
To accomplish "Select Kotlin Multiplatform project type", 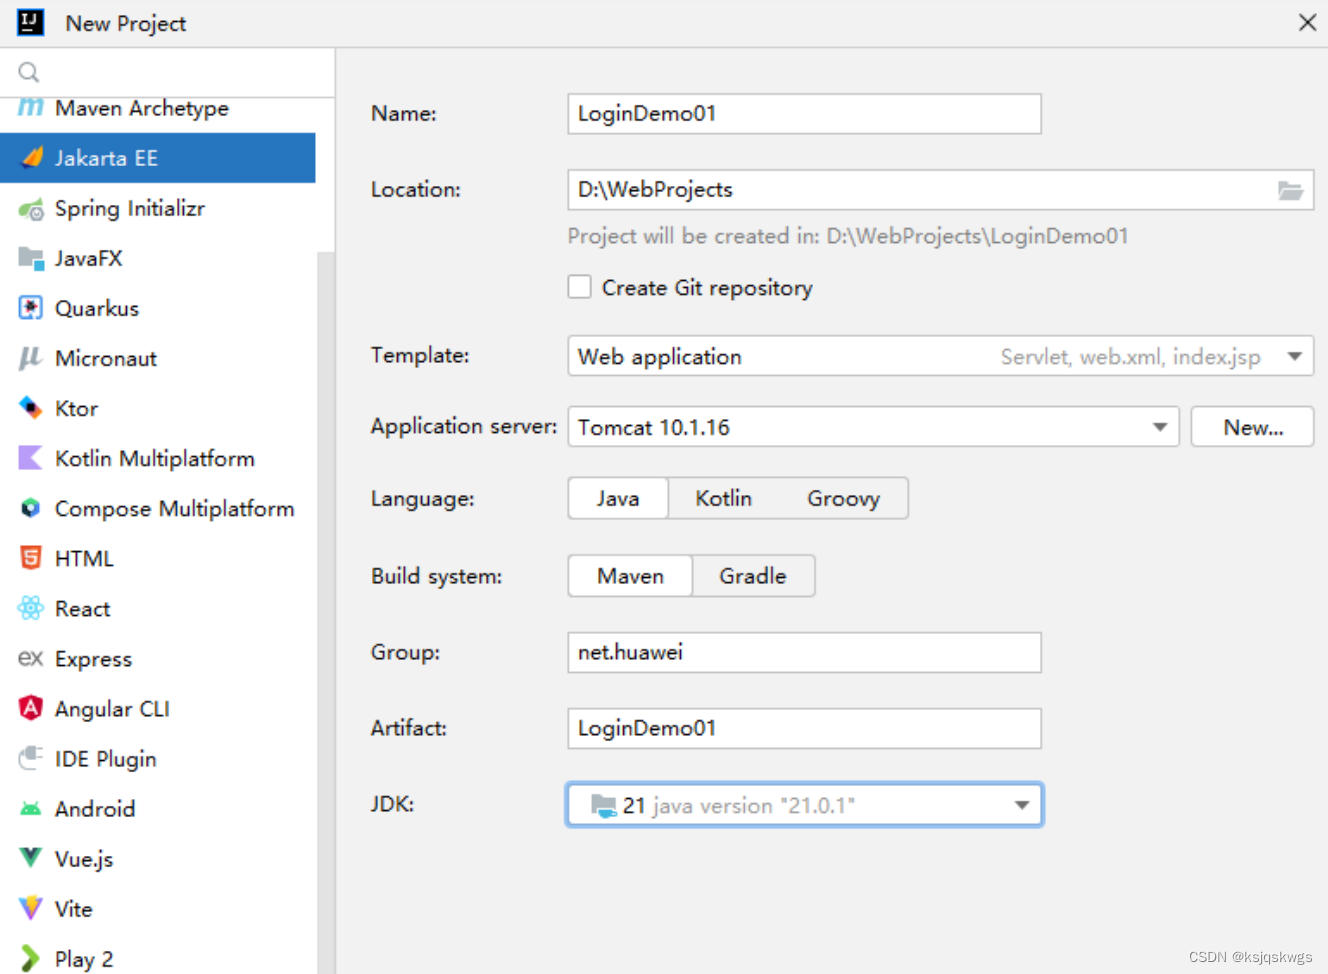I will [x=158, y=458].
